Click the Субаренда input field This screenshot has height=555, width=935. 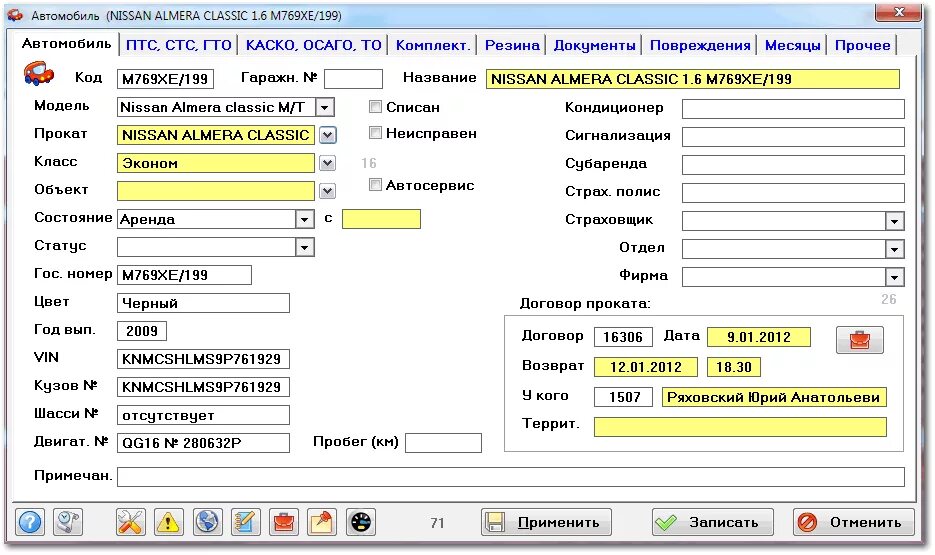[x=794, y=165]
